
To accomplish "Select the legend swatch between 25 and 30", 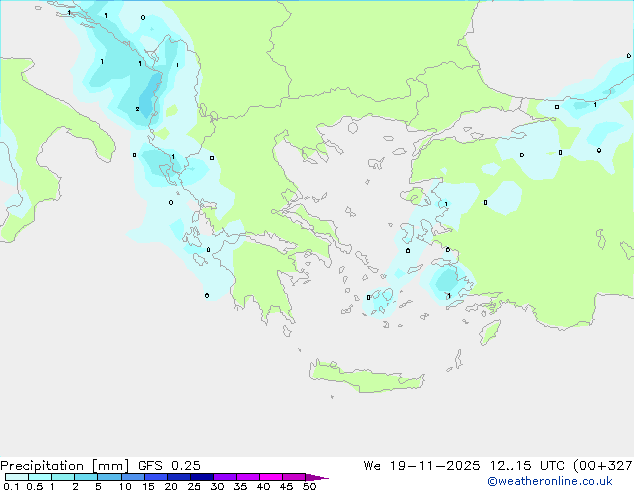I will point(201,477).
